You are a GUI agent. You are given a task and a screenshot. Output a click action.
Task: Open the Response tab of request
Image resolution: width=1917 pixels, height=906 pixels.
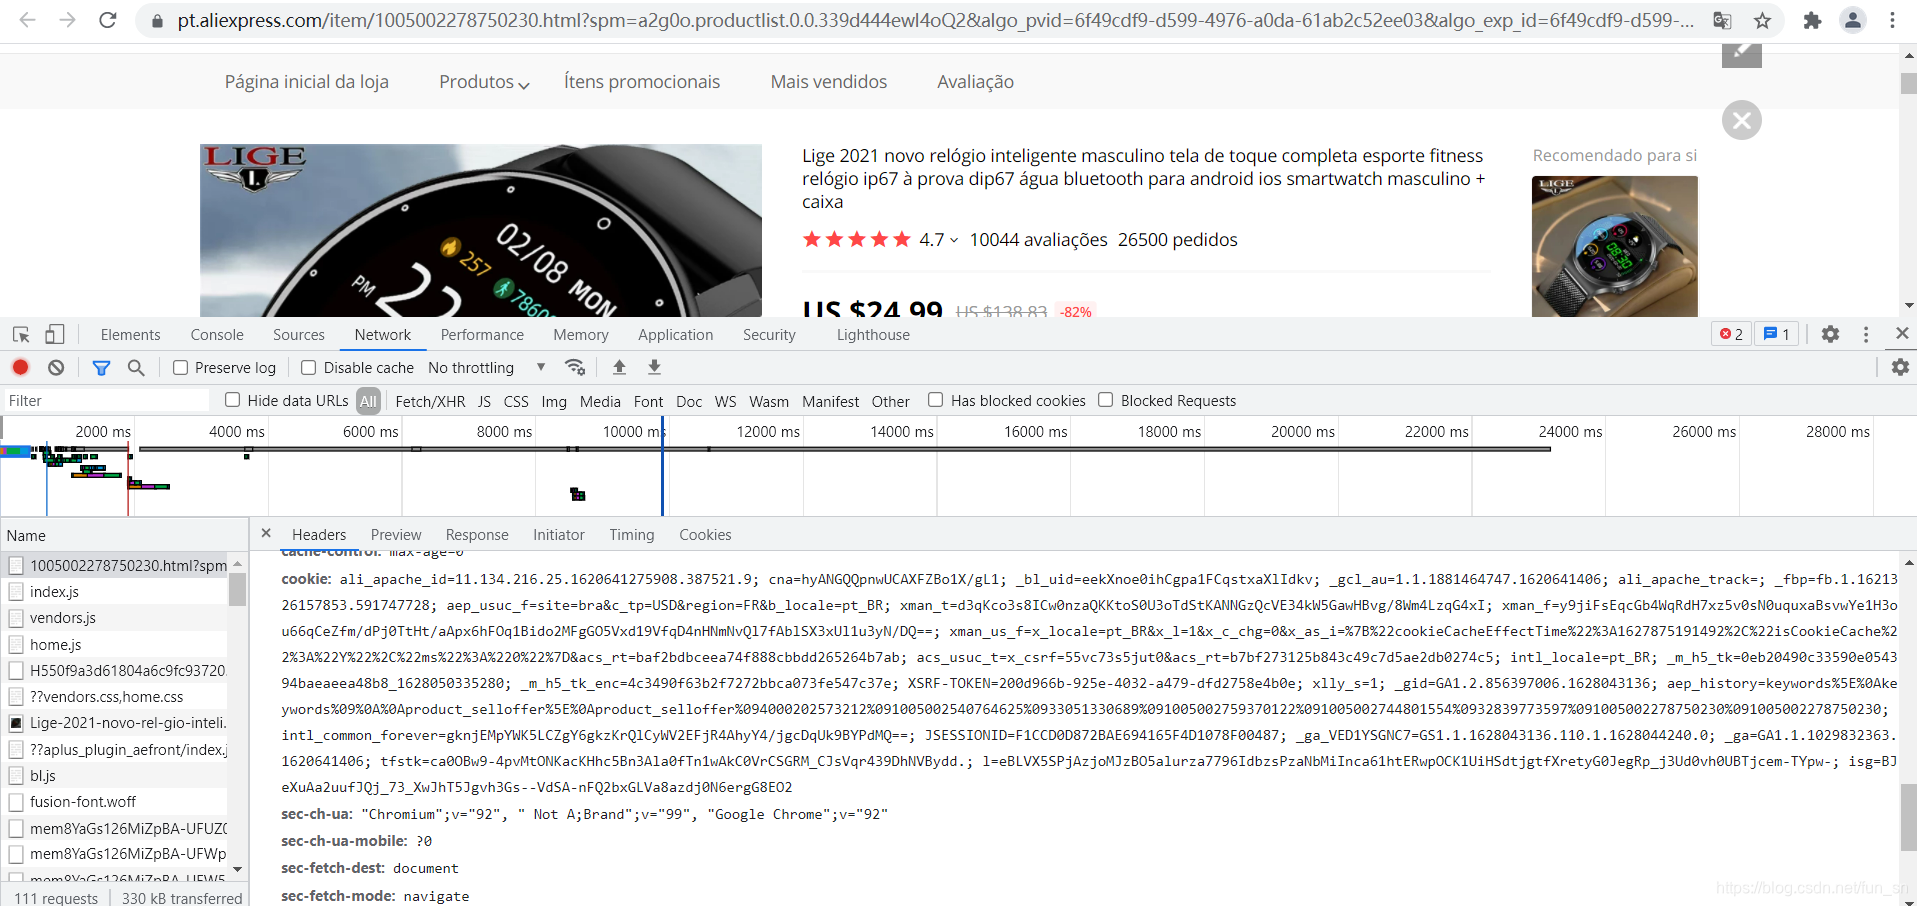[x=477, y=535]
